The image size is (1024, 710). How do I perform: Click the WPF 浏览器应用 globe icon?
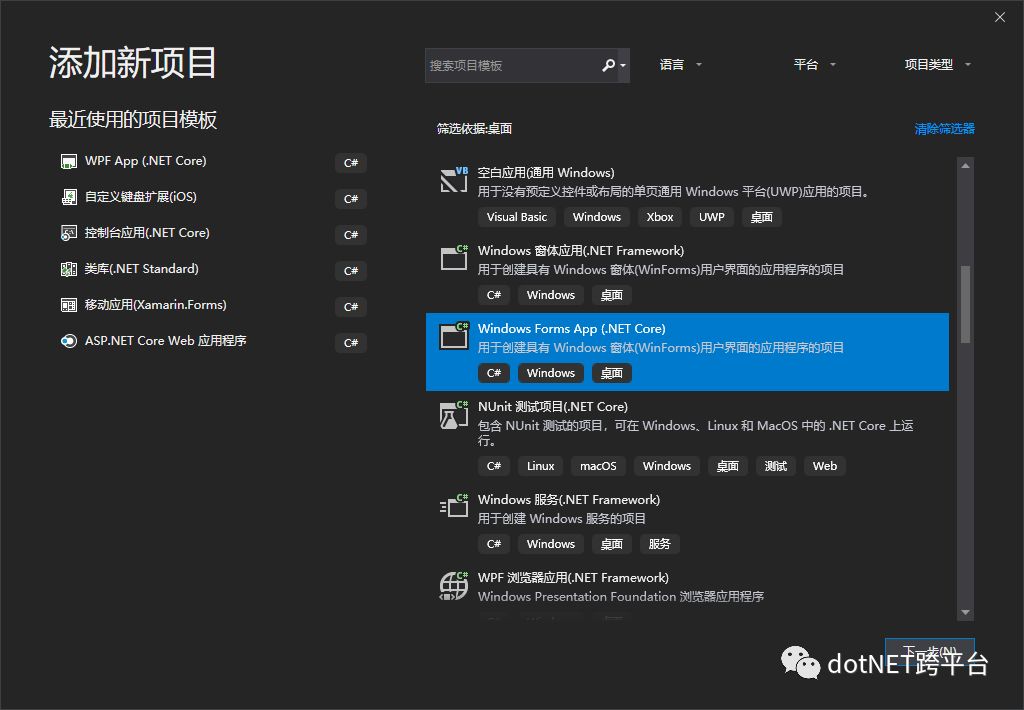tap(454, 585)
